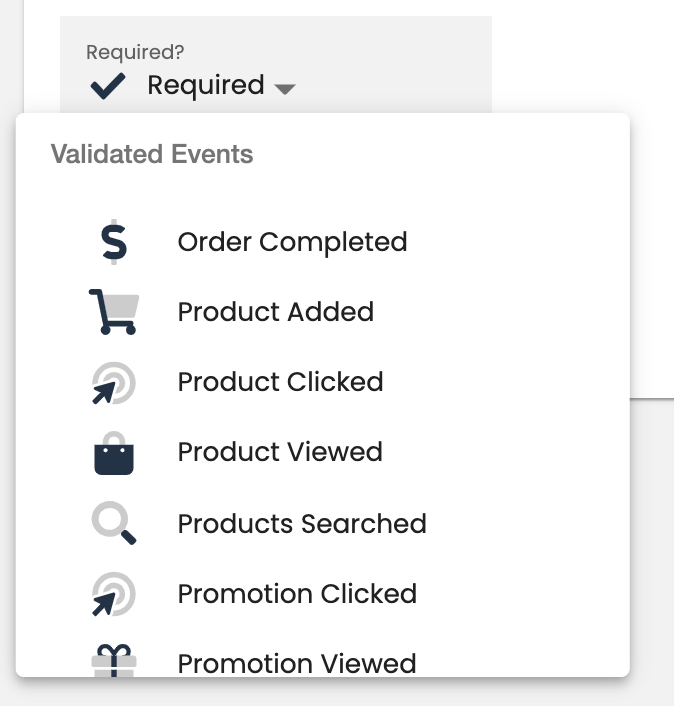The image size is (674, 706).
Task: Choose the Products Searched event label
Action: pos(302,524)
